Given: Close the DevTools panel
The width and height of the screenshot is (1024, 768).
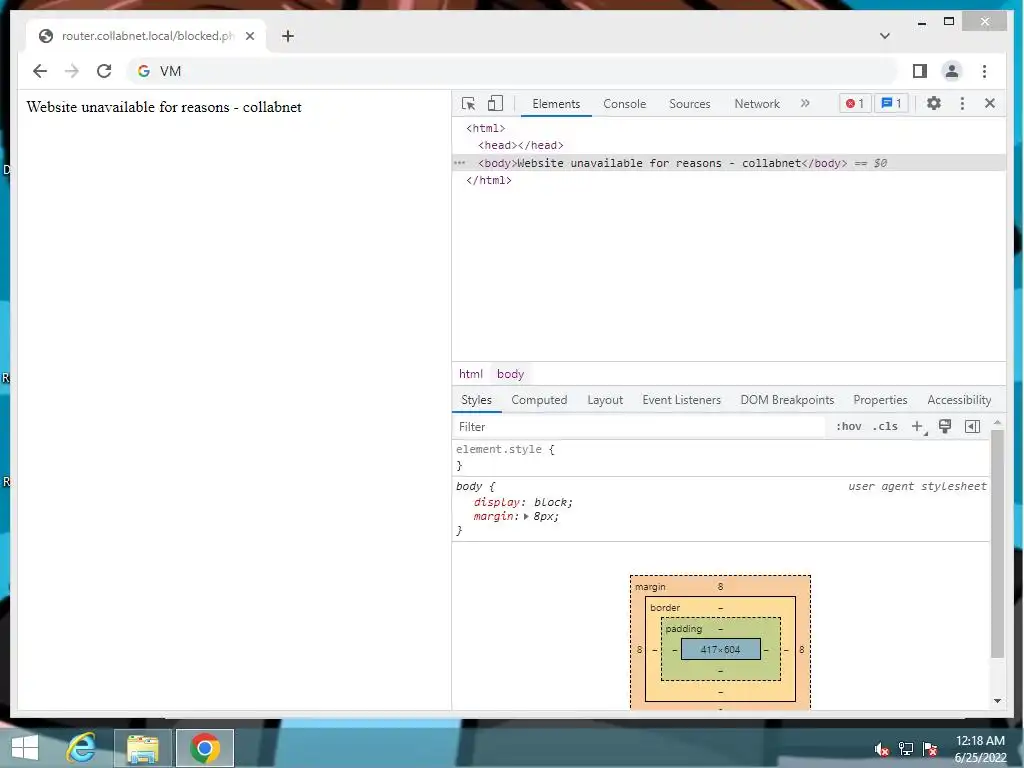Looking at the screenshot, I should 989,103.
